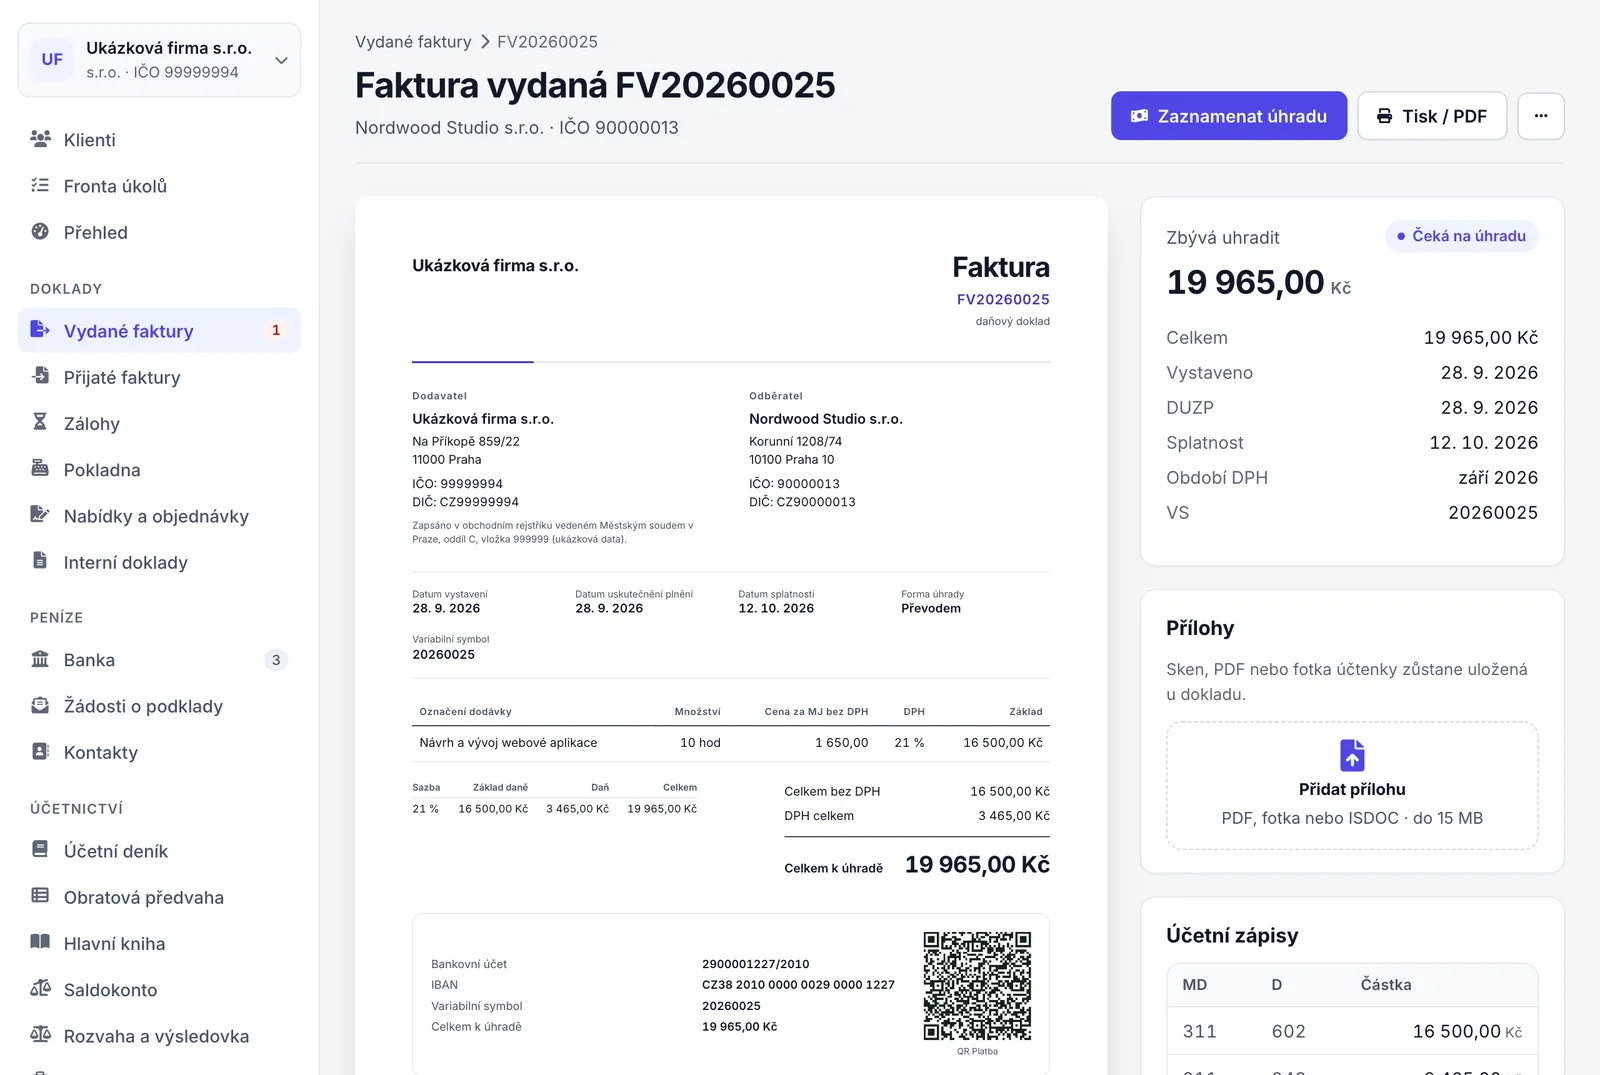This screenshot has width=1600, height=1075.
Task: Select Přijaté faktury in sidebar
Action: pos(159,377)
